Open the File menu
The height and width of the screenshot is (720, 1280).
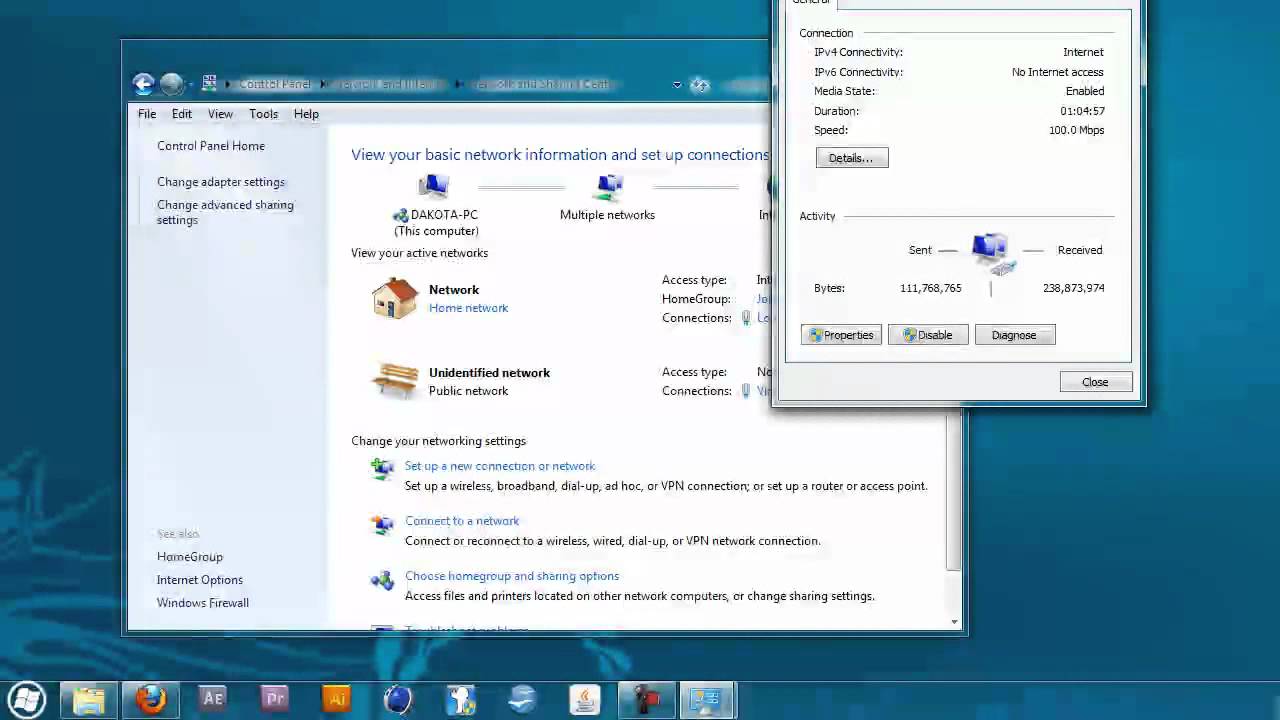[x=147, y=114]
